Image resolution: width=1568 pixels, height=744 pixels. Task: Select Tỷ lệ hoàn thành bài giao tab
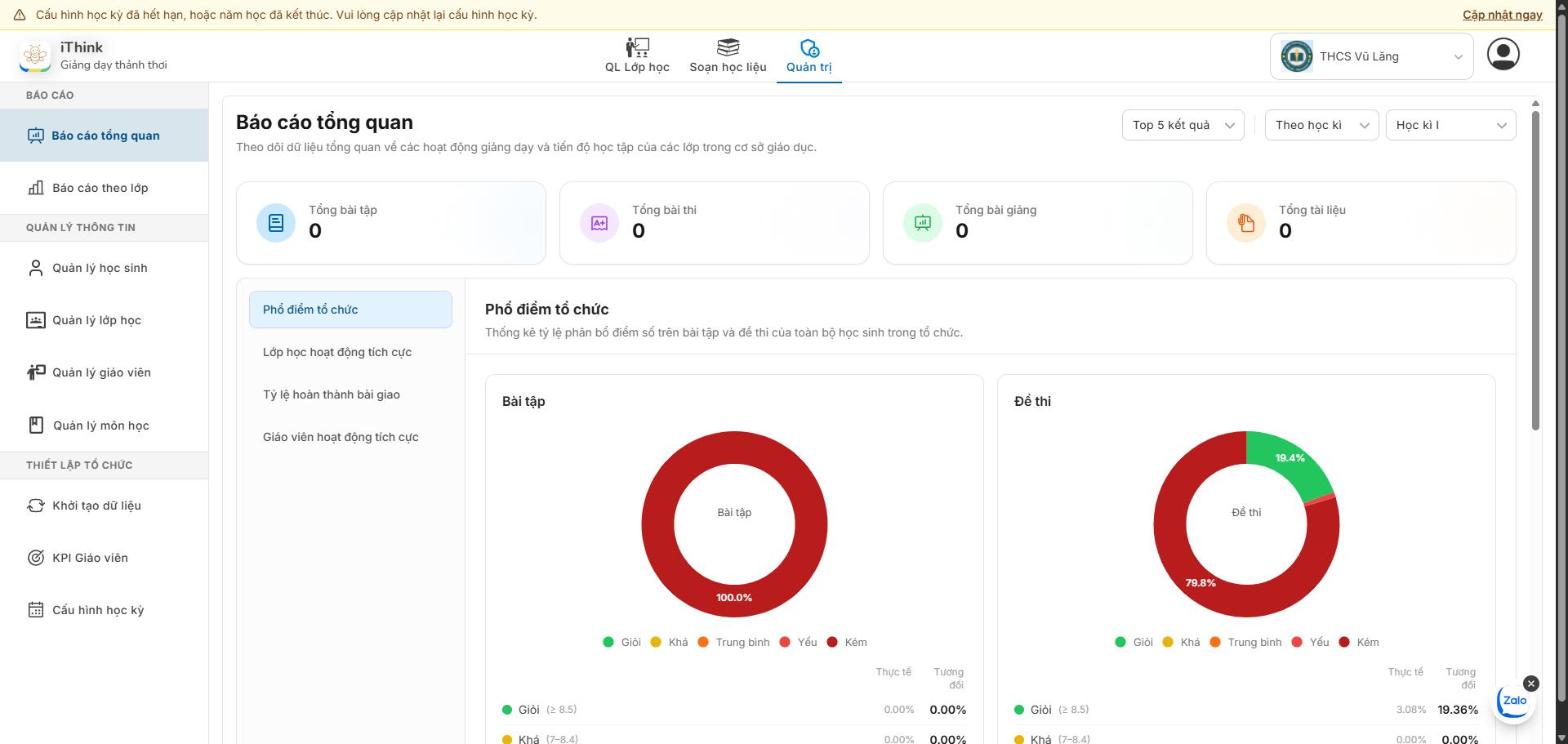tap(351, 395)
